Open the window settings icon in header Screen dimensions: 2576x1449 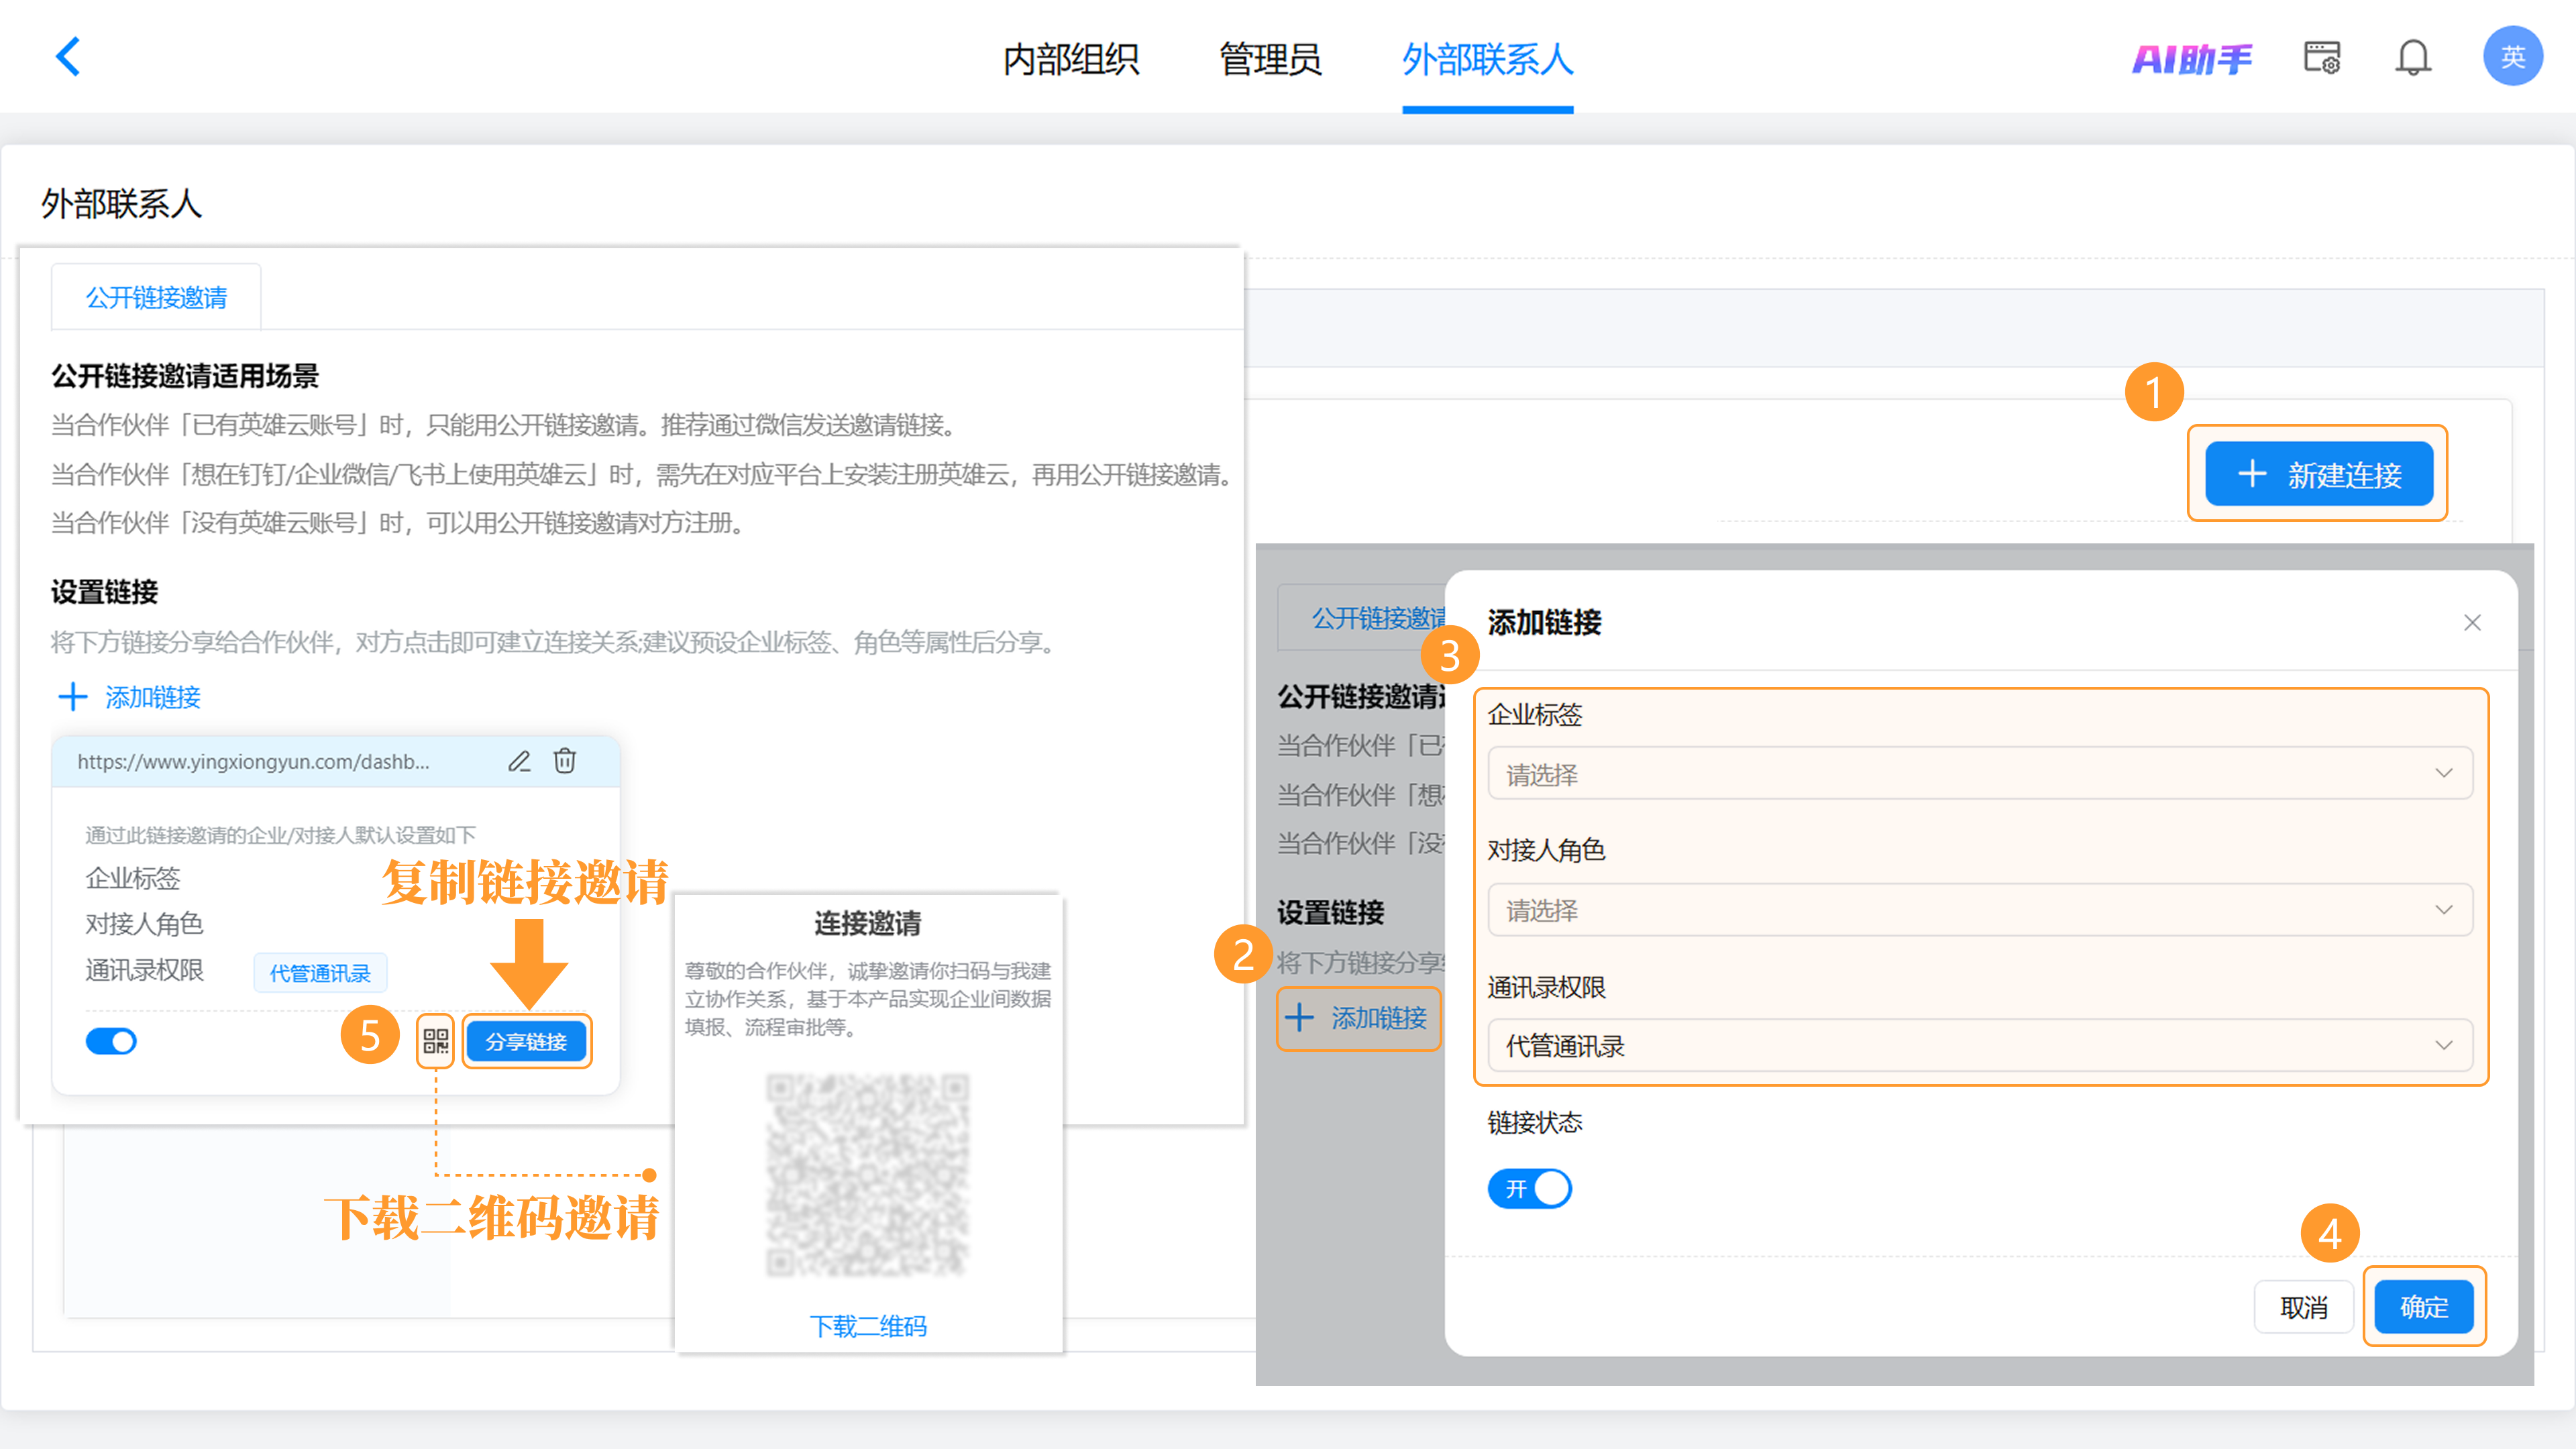tap(2321, 58)
